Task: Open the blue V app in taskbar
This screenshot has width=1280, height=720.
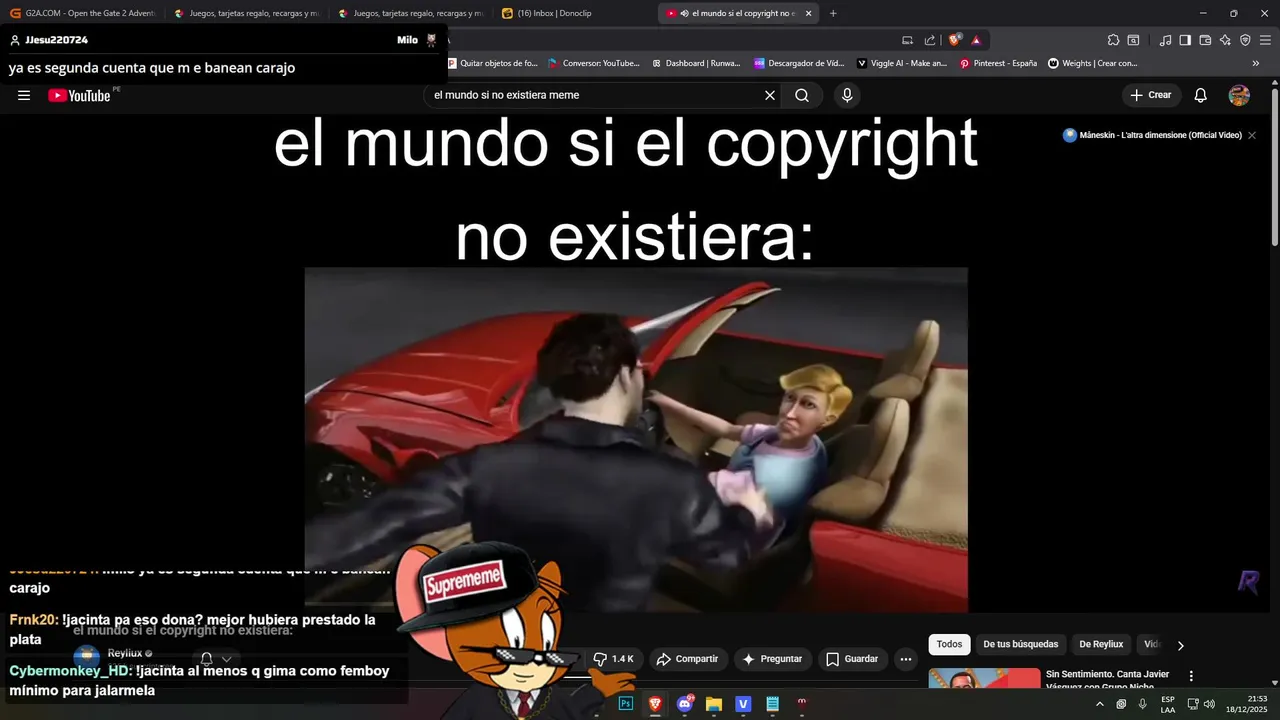Action: coord(743,704)
